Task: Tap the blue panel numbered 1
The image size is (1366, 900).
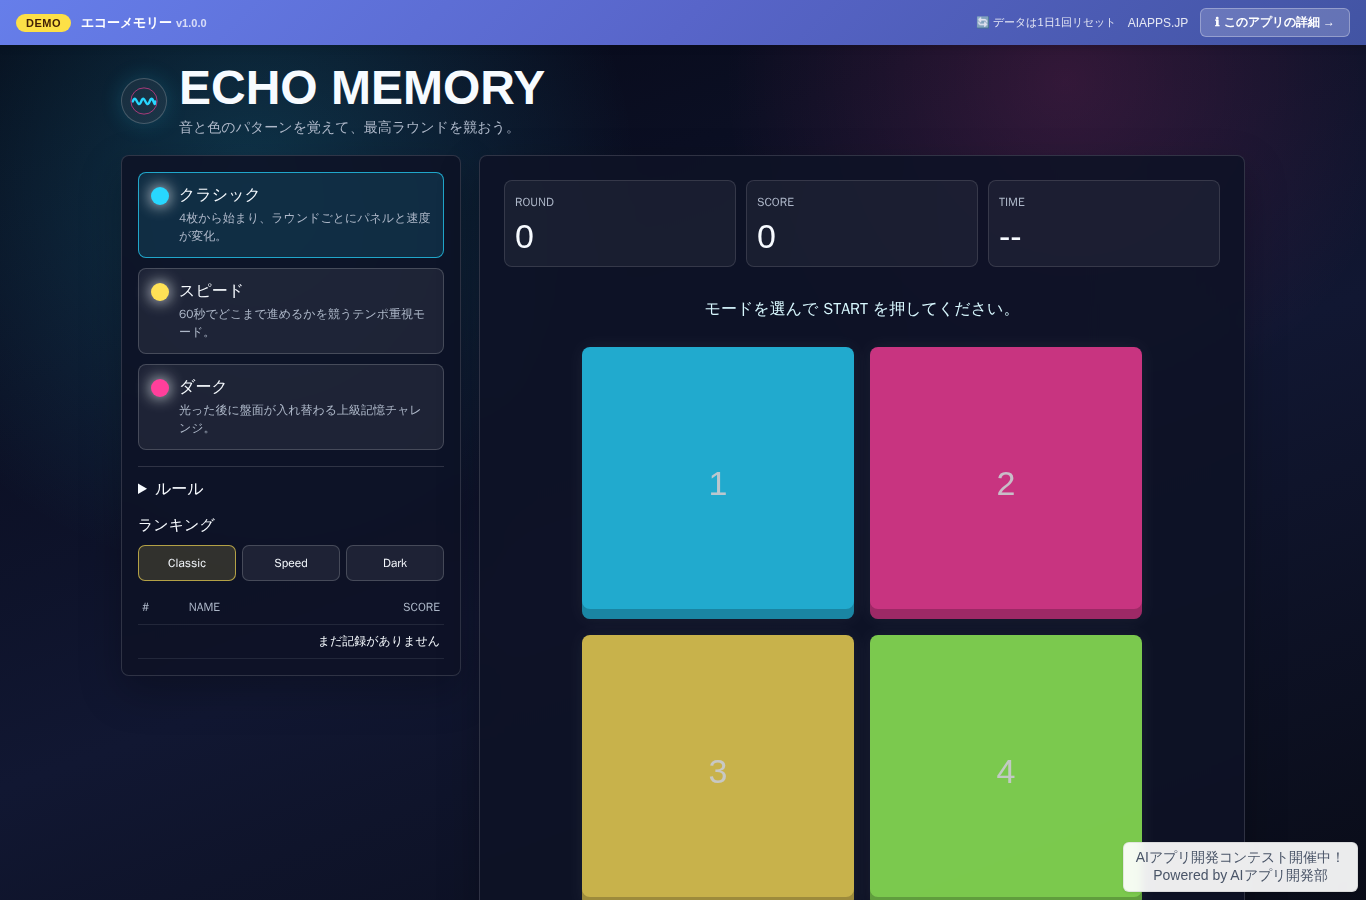Action: pos(718,483)
